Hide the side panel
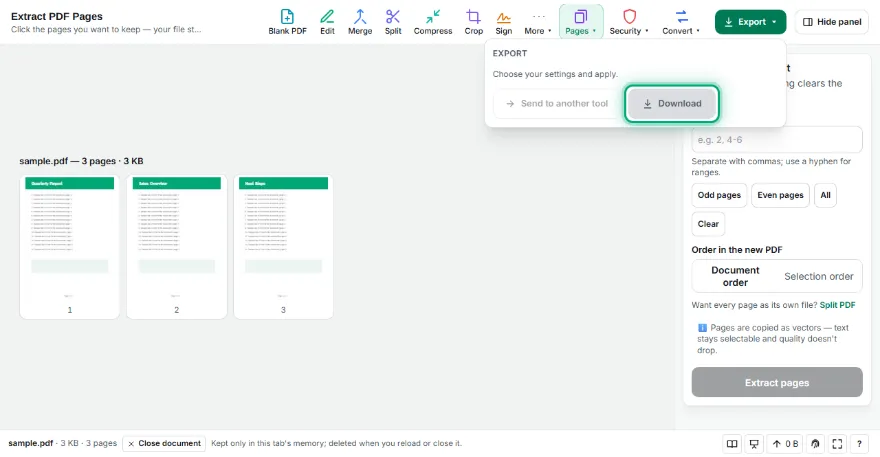Viewport: 880px width, 457px height. [832, 22]
